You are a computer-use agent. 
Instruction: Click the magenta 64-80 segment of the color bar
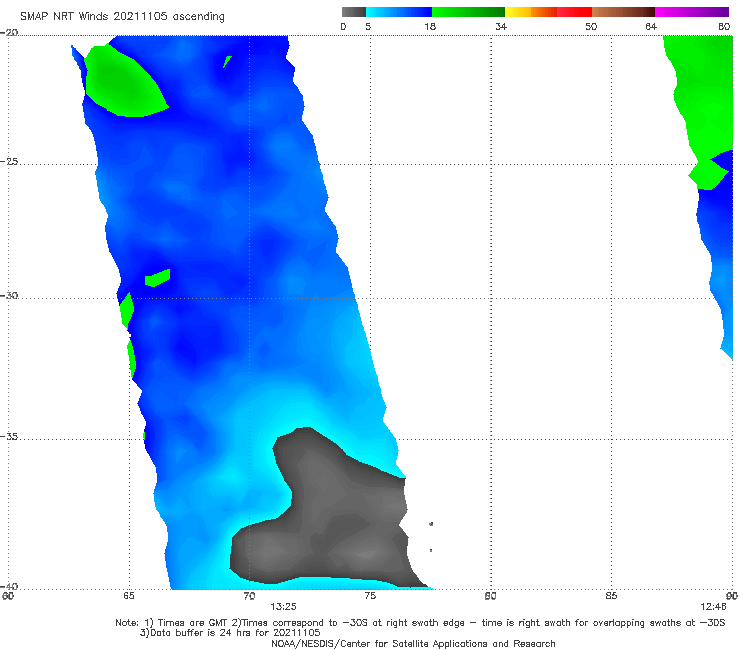692,12
